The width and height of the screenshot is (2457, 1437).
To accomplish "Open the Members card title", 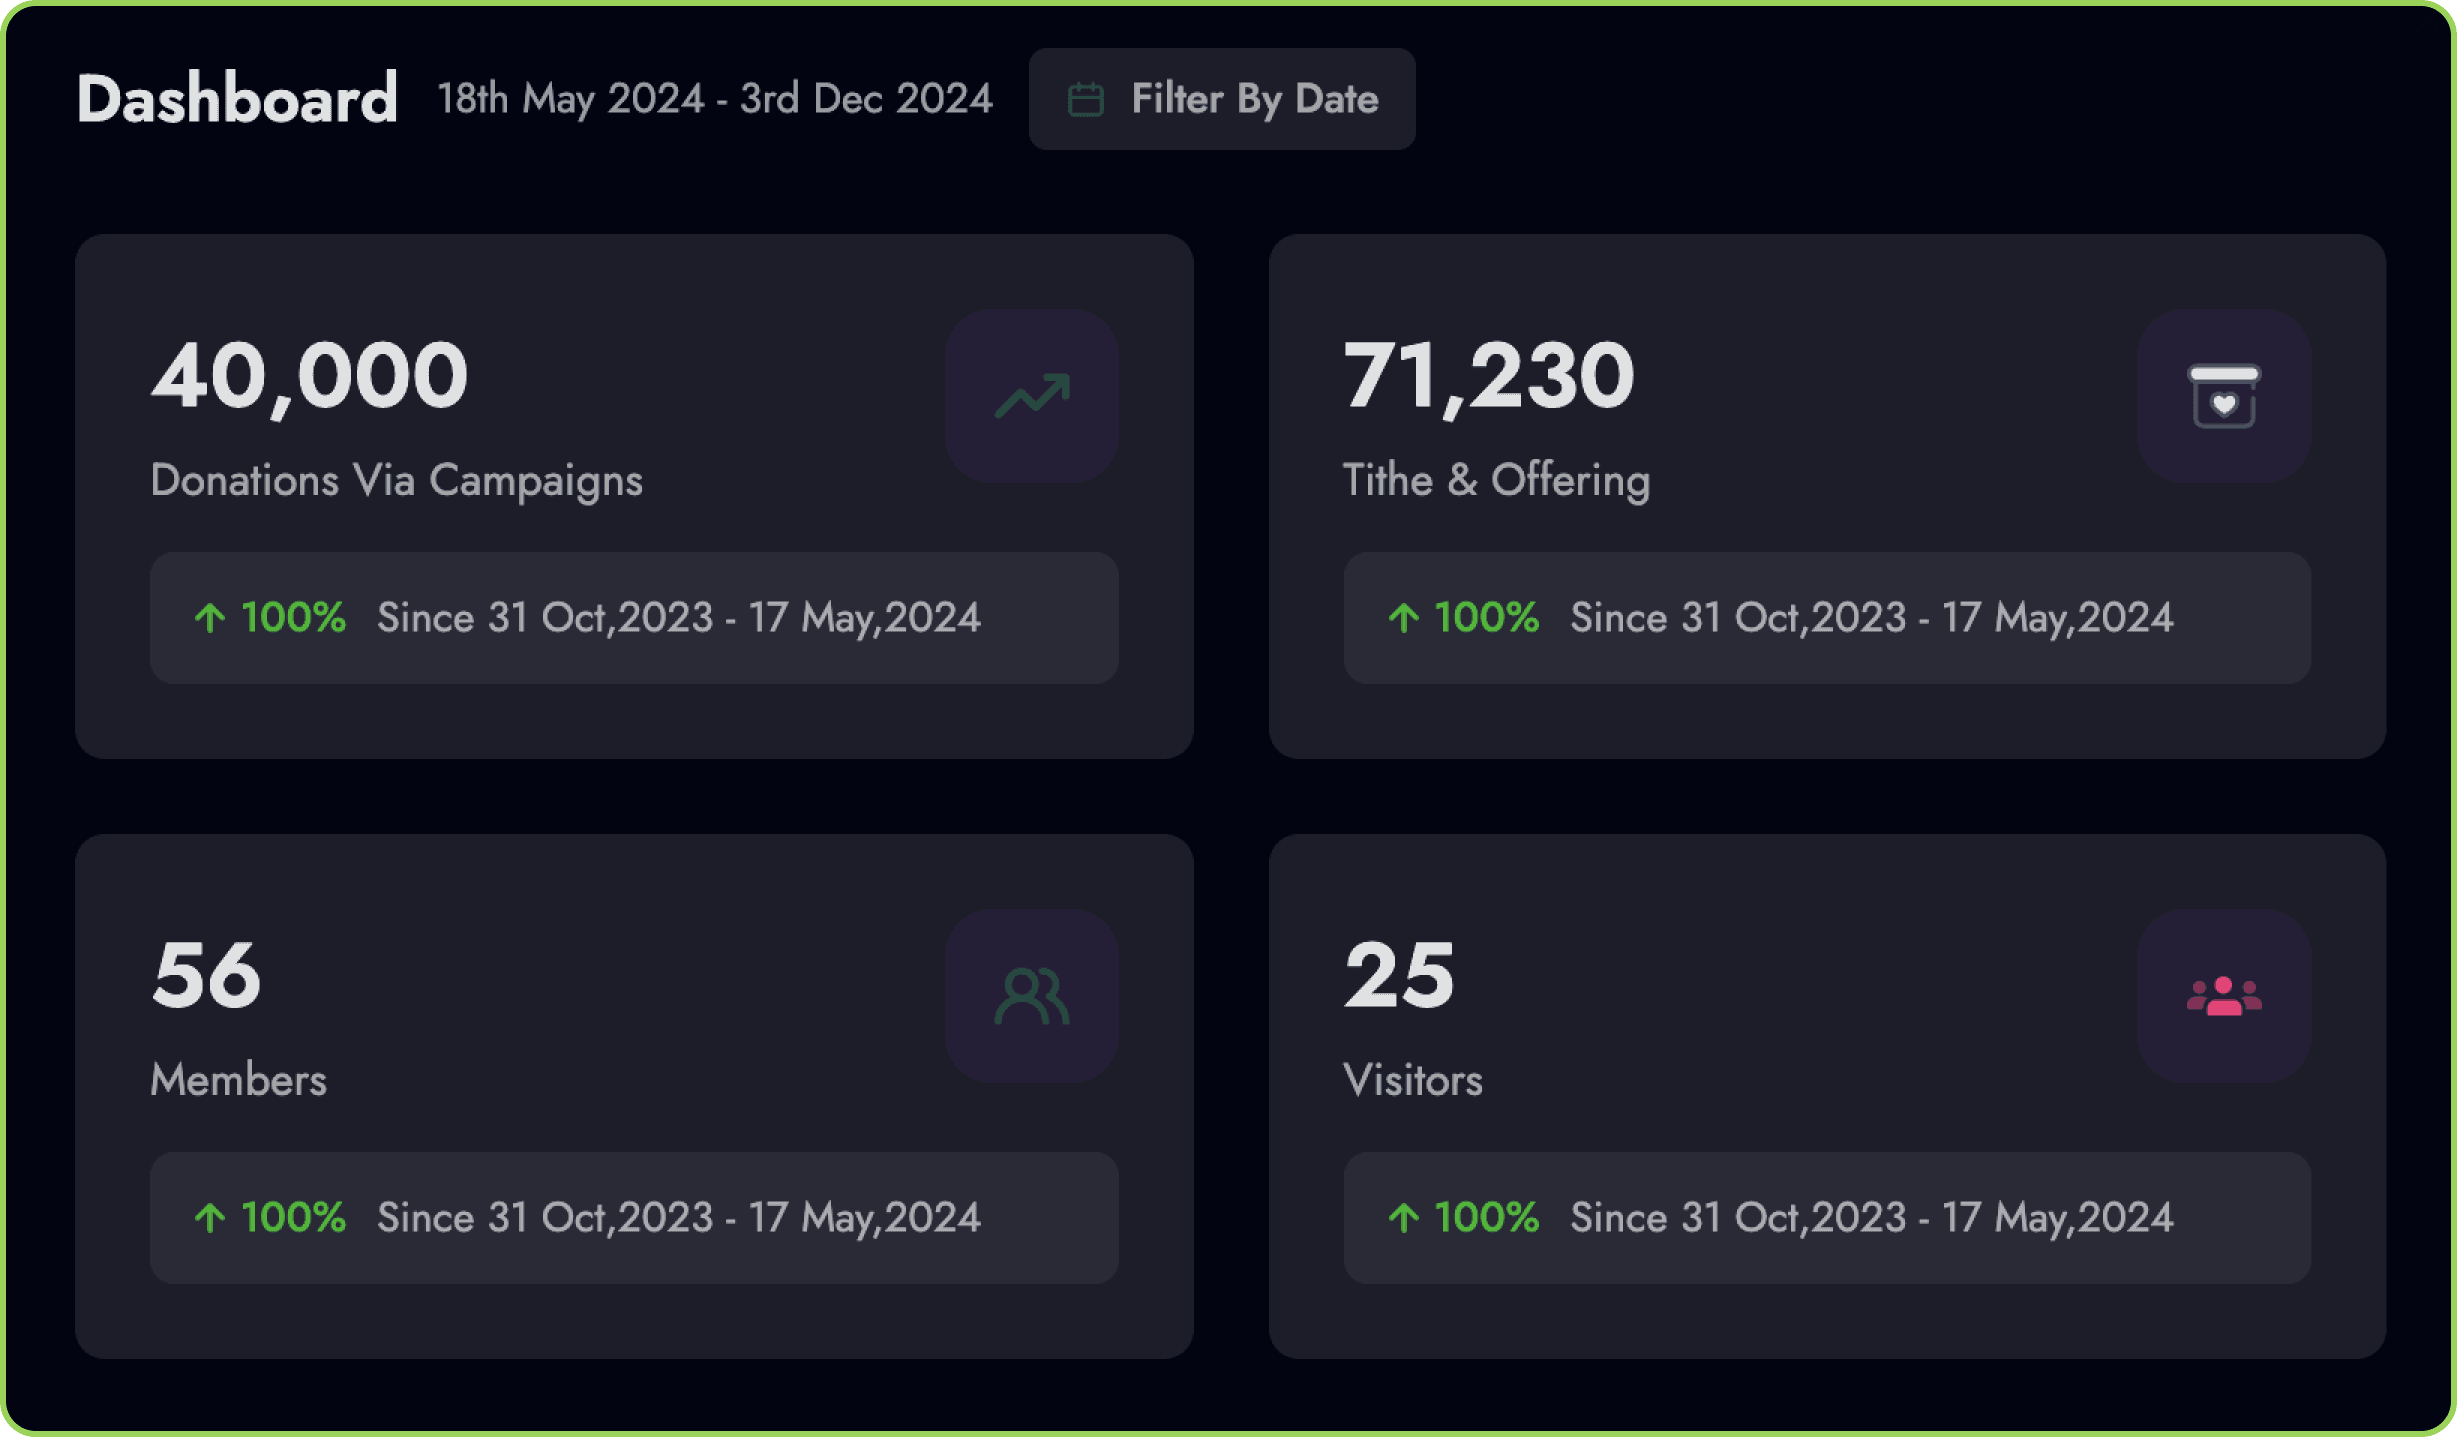I will (238, 1081).
